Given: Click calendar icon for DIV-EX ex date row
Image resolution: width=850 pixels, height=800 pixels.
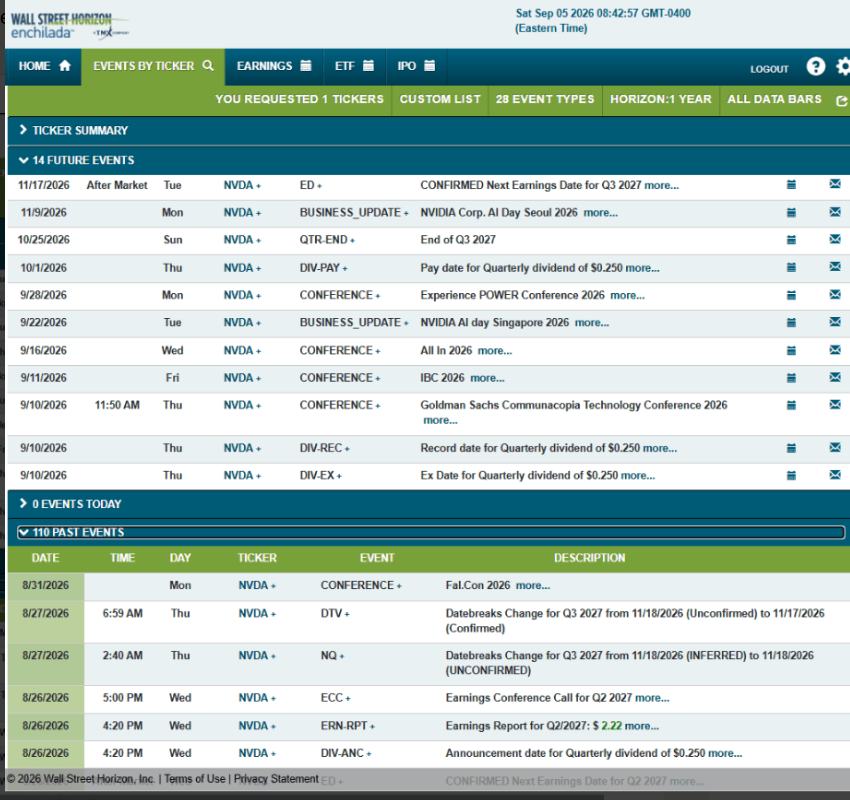Looking at the screenshot, I should (791, 475).
